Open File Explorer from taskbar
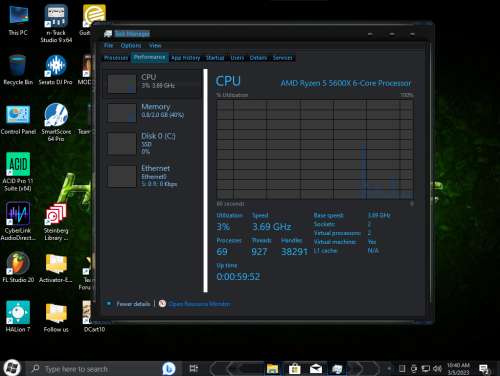Viewport: 500px width, 376px height. tap(272, 369)
